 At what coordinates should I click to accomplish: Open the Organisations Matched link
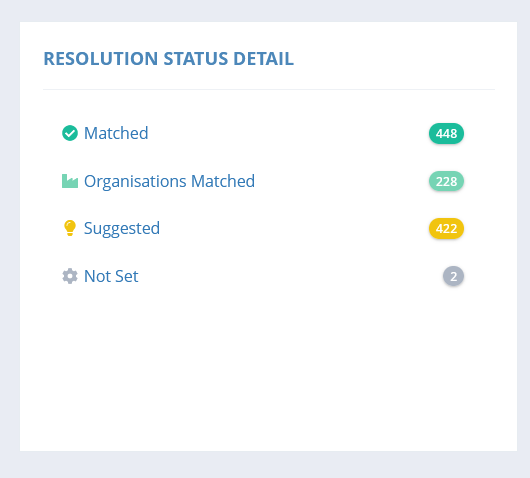[169, 181]
